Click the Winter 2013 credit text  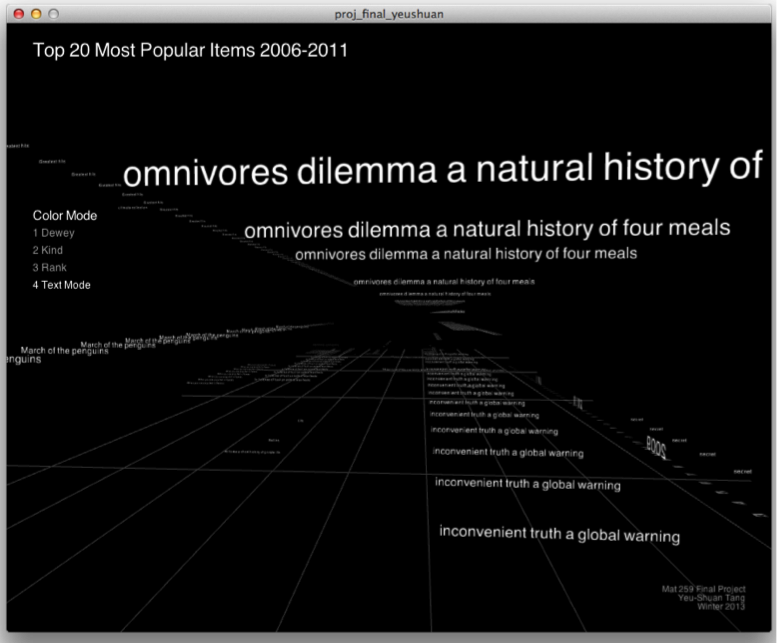click(721, 606)
